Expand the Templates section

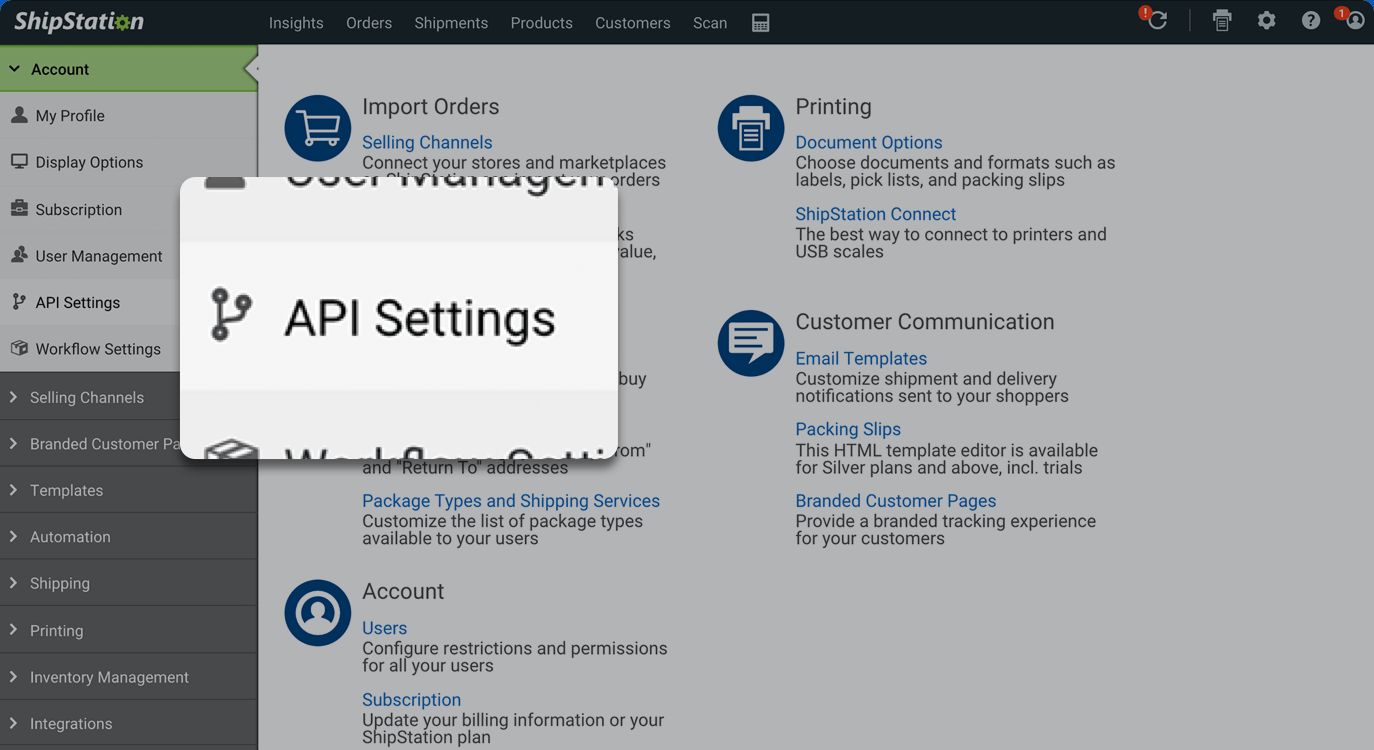[x=129, y=490]
